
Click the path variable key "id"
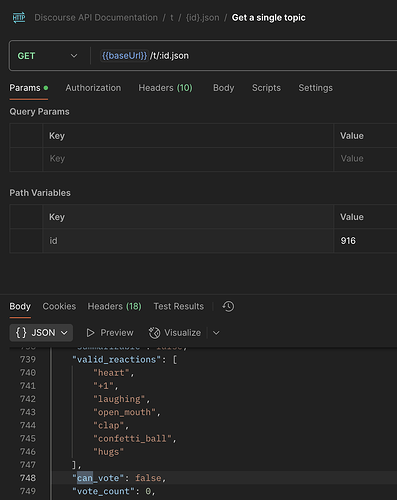pos(53,241)
